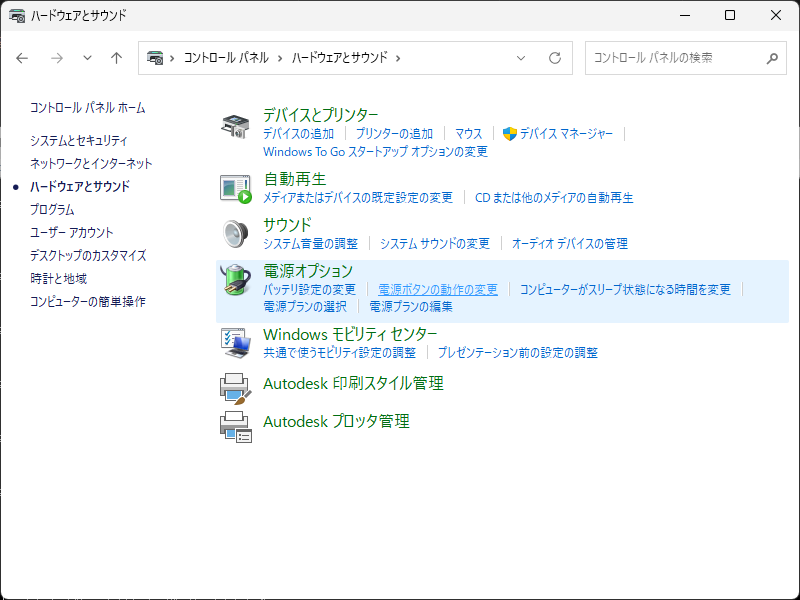
Task: Open Windows モビリティ センター heading link
Action: point(350,334)
